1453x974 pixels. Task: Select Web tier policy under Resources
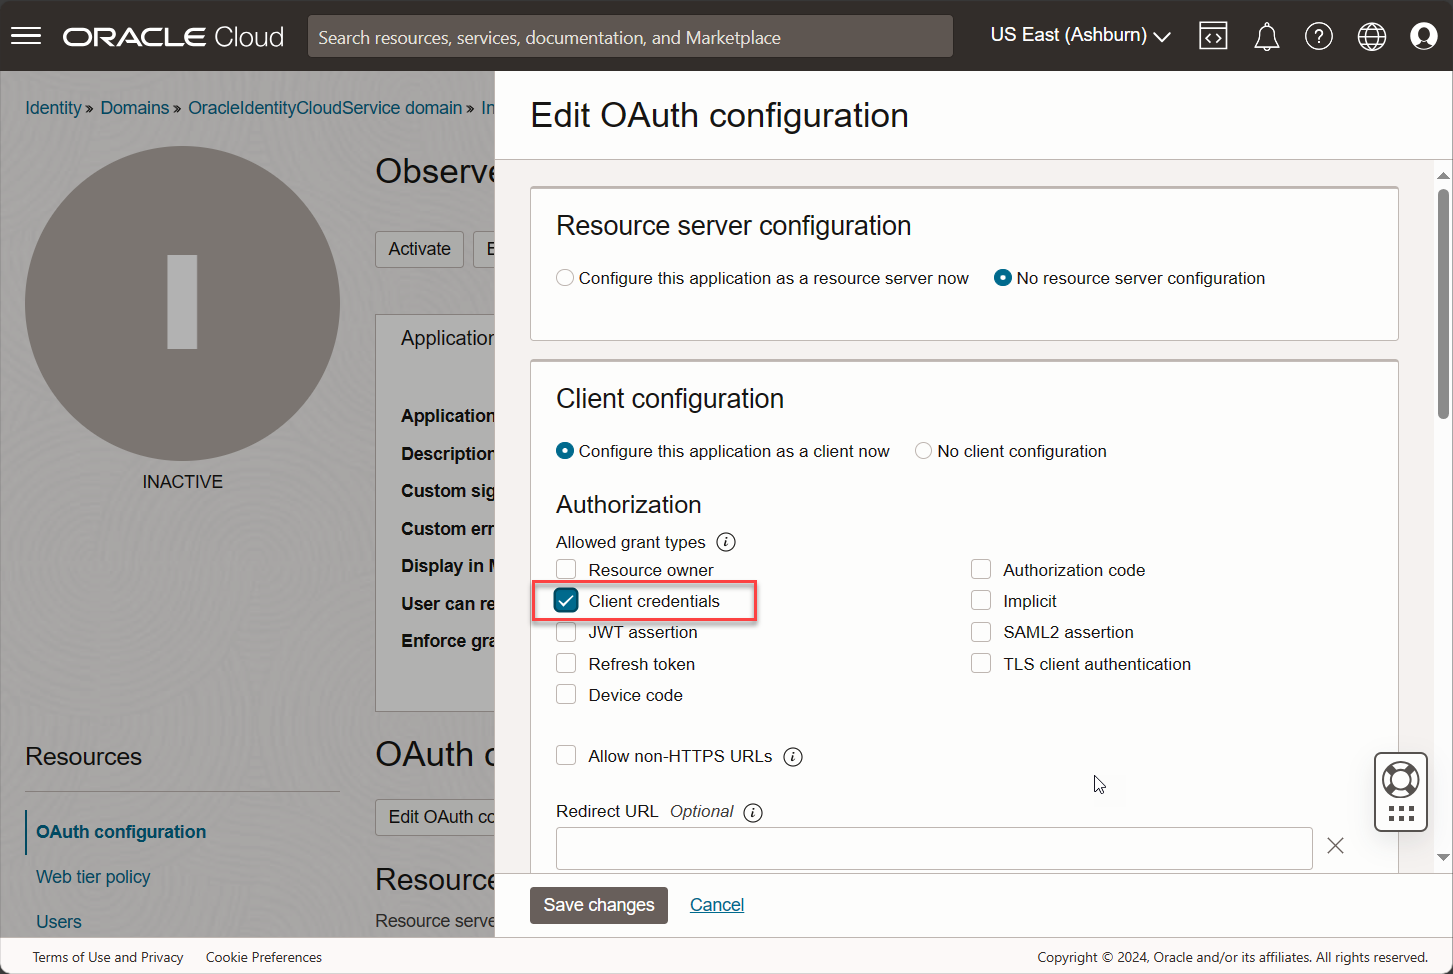click(92, 876)
